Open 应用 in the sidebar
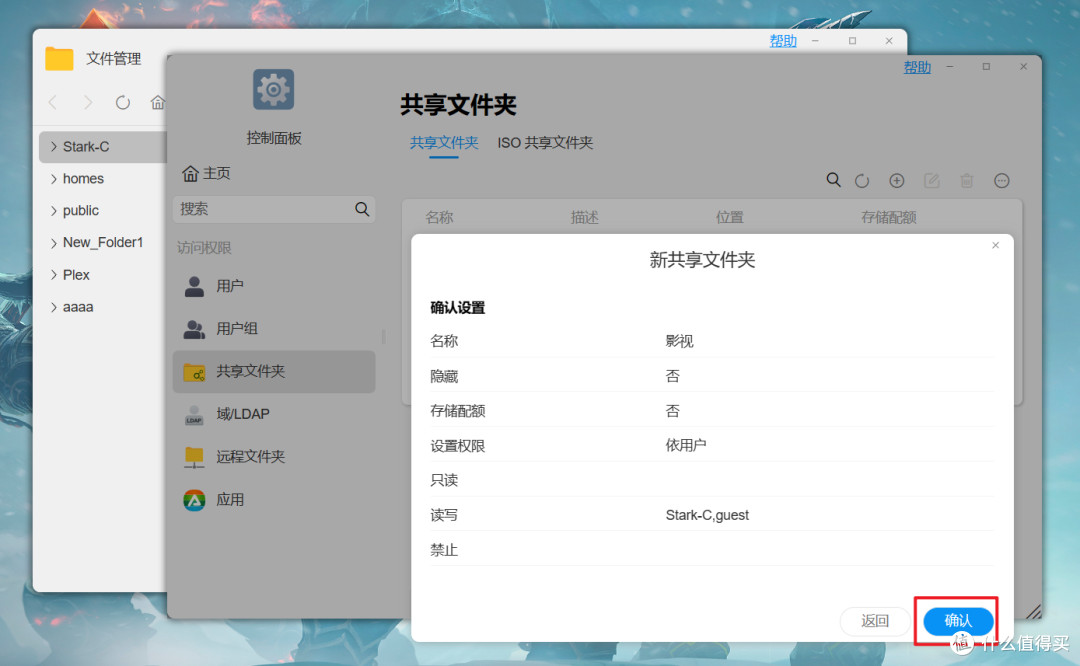Viewport: 1080px width, 666px height. (x=273, y=499)
